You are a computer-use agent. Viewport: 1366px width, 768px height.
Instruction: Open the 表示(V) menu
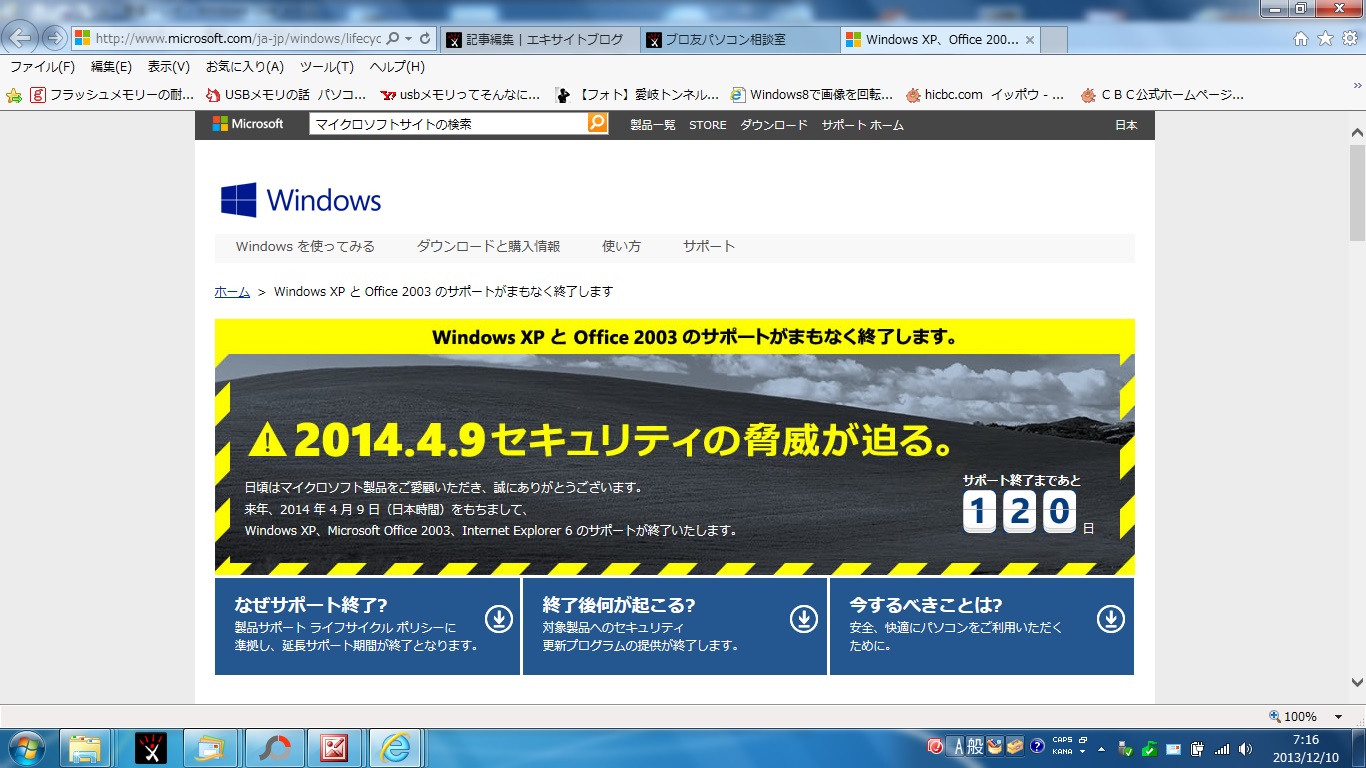[168, 67]
